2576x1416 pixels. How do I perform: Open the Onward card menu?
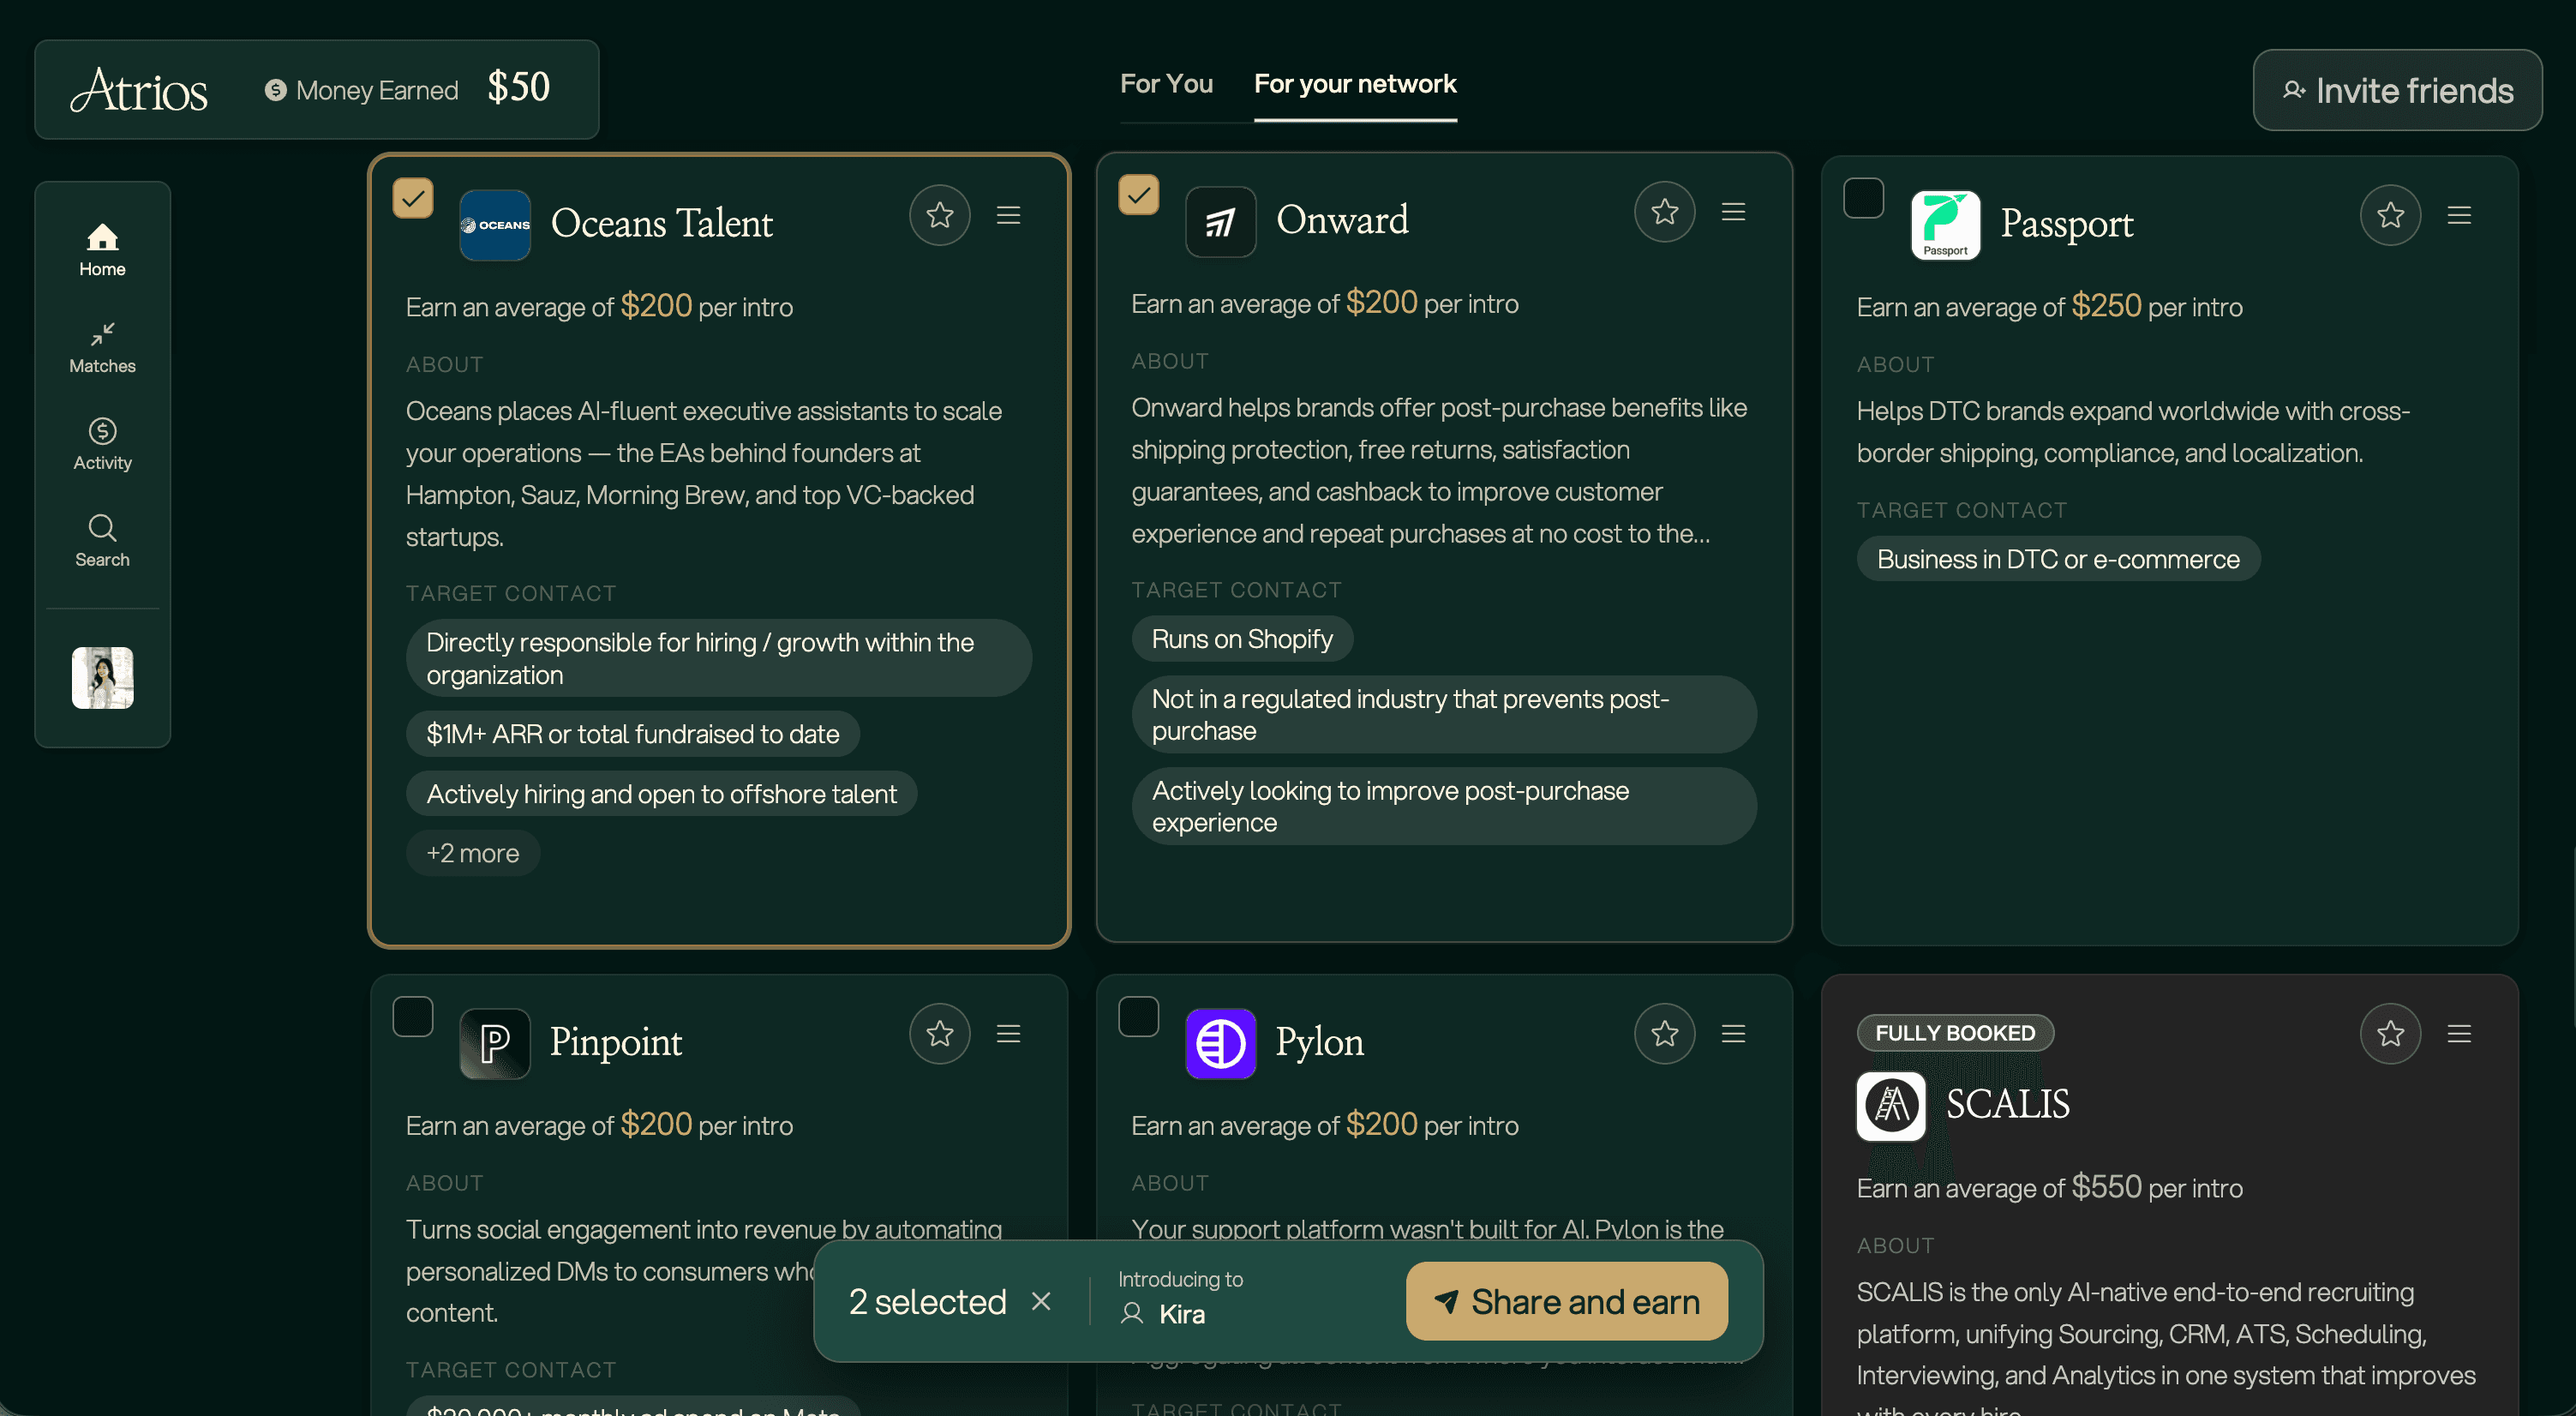point(1733,212)
